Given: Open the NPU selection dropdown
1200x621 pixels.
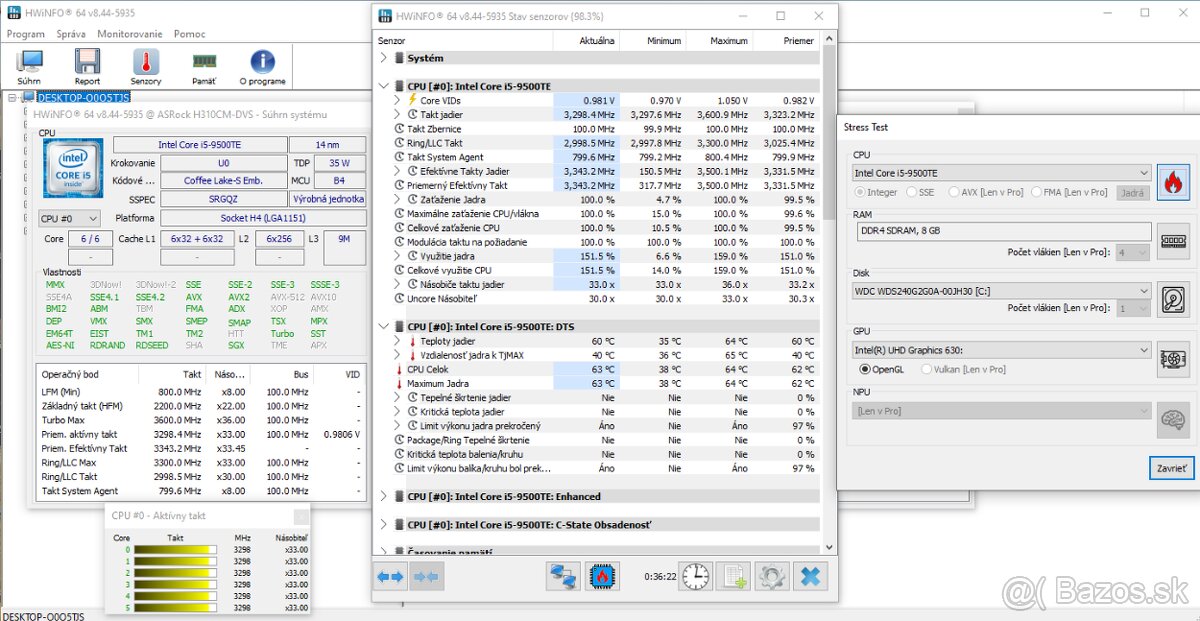Looking at the screenshot, I should coord(1002,410).
